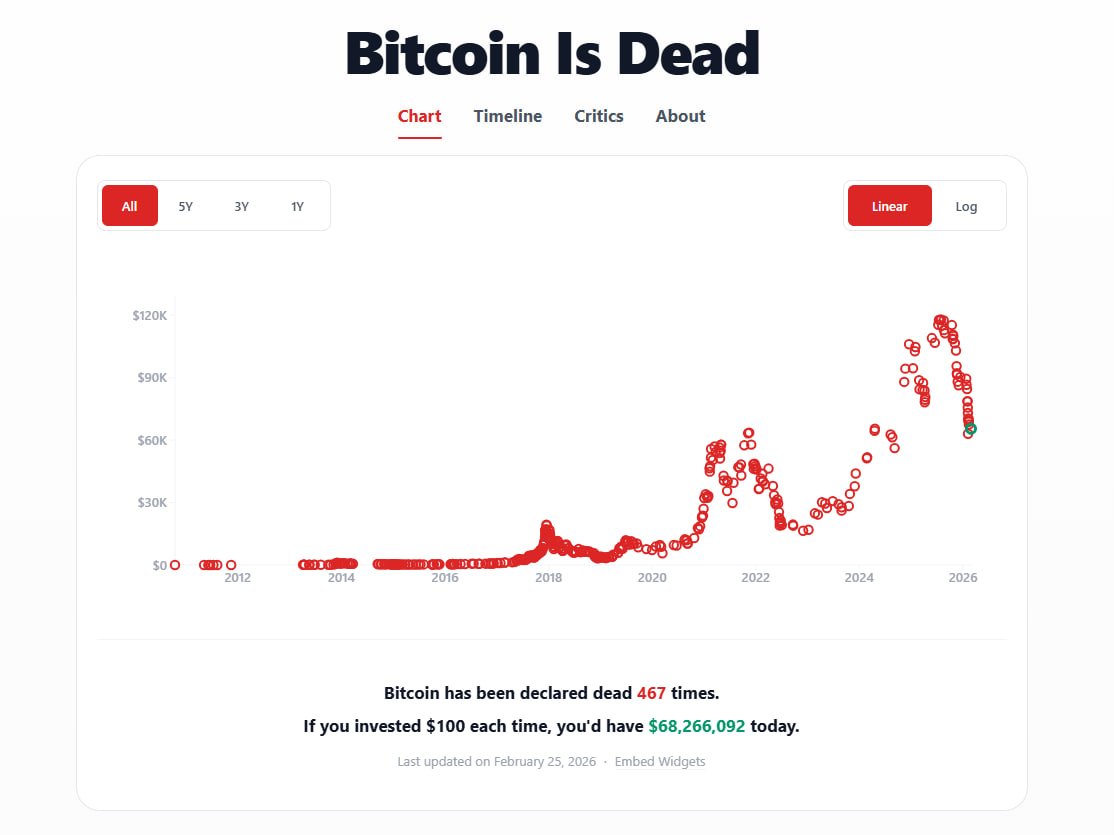The height and width of the screenshot is (835, 1114).
Task: Select the 5Y time range
Action: (185, 206)
